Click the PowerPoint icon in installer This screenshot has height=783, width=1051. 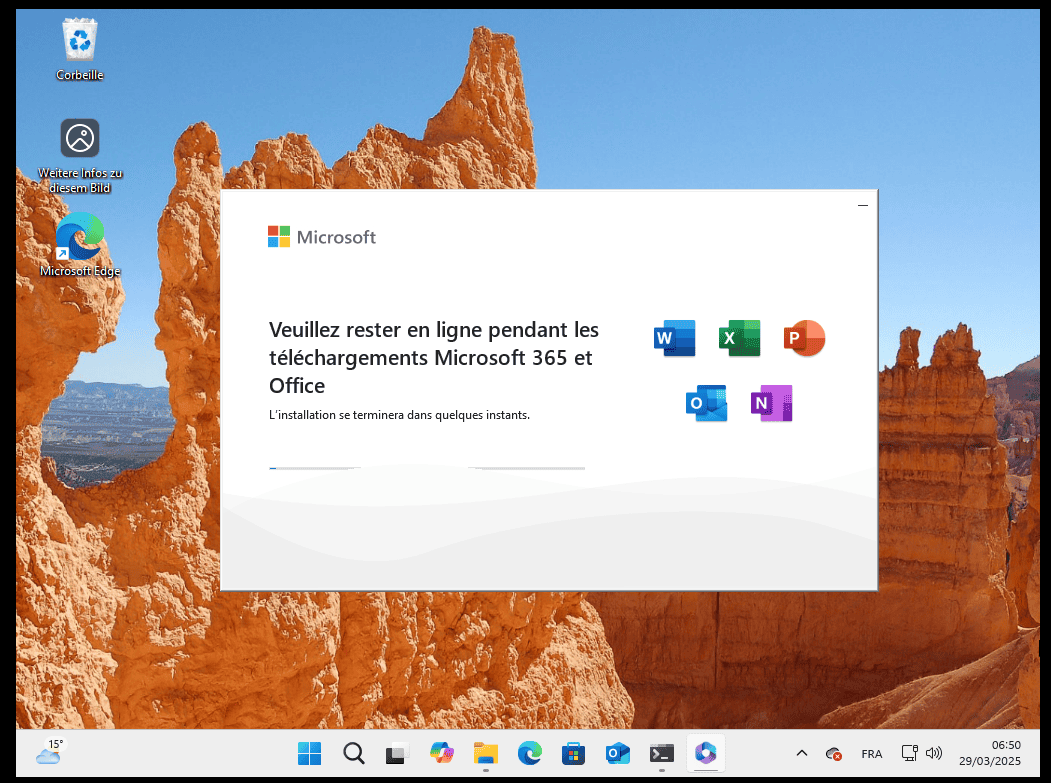point(805,338)
